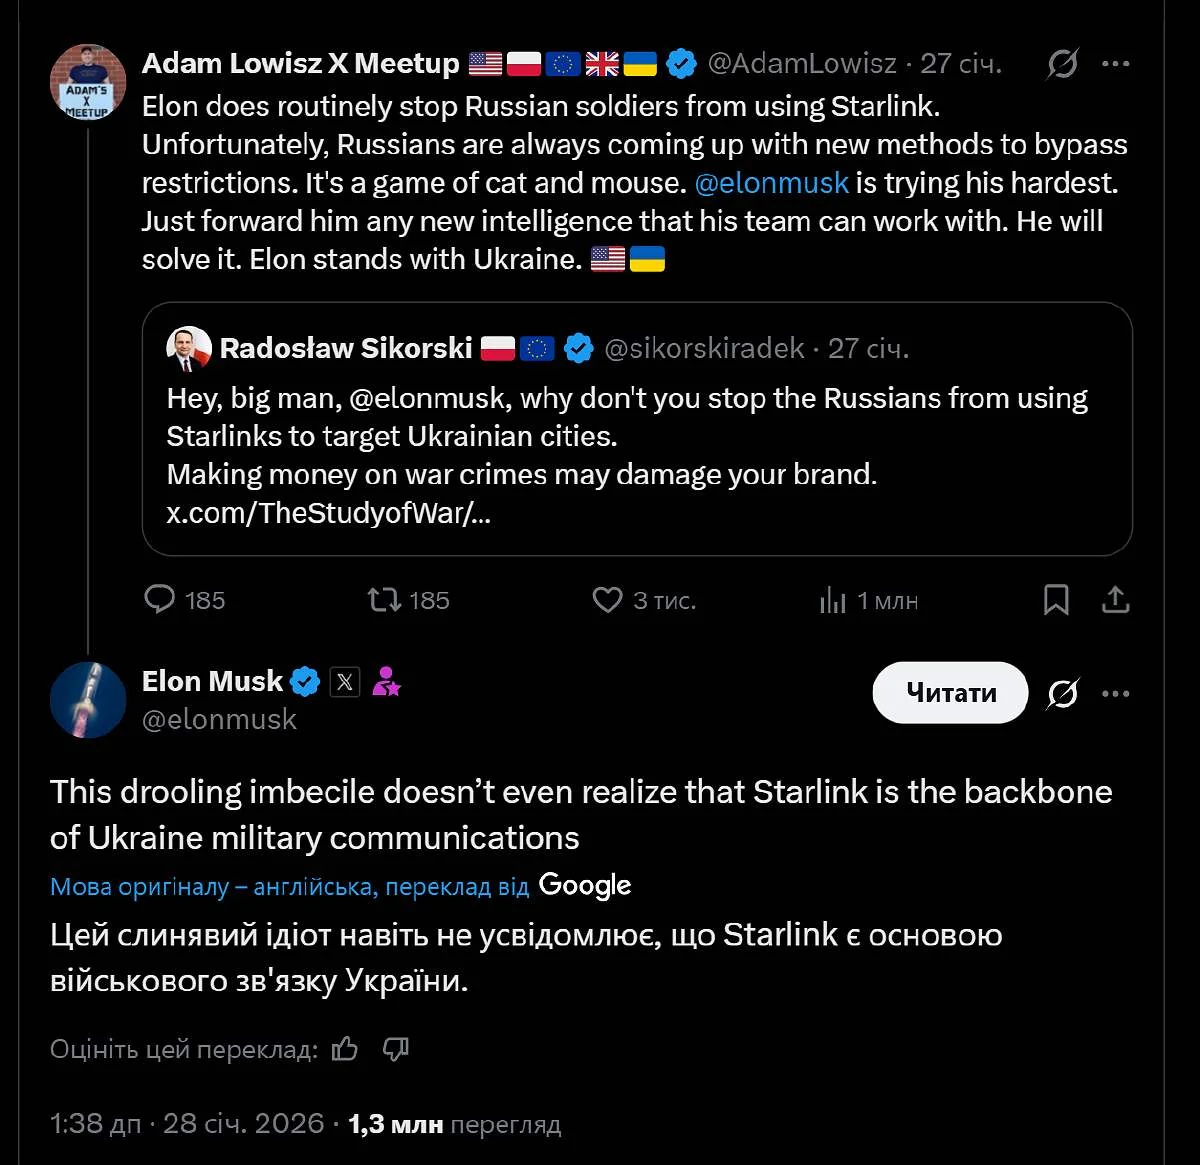Click the X affiliation badge beside Elon Musk
This screenshot has width=1200, height=1165.
[x=345, y=682]
